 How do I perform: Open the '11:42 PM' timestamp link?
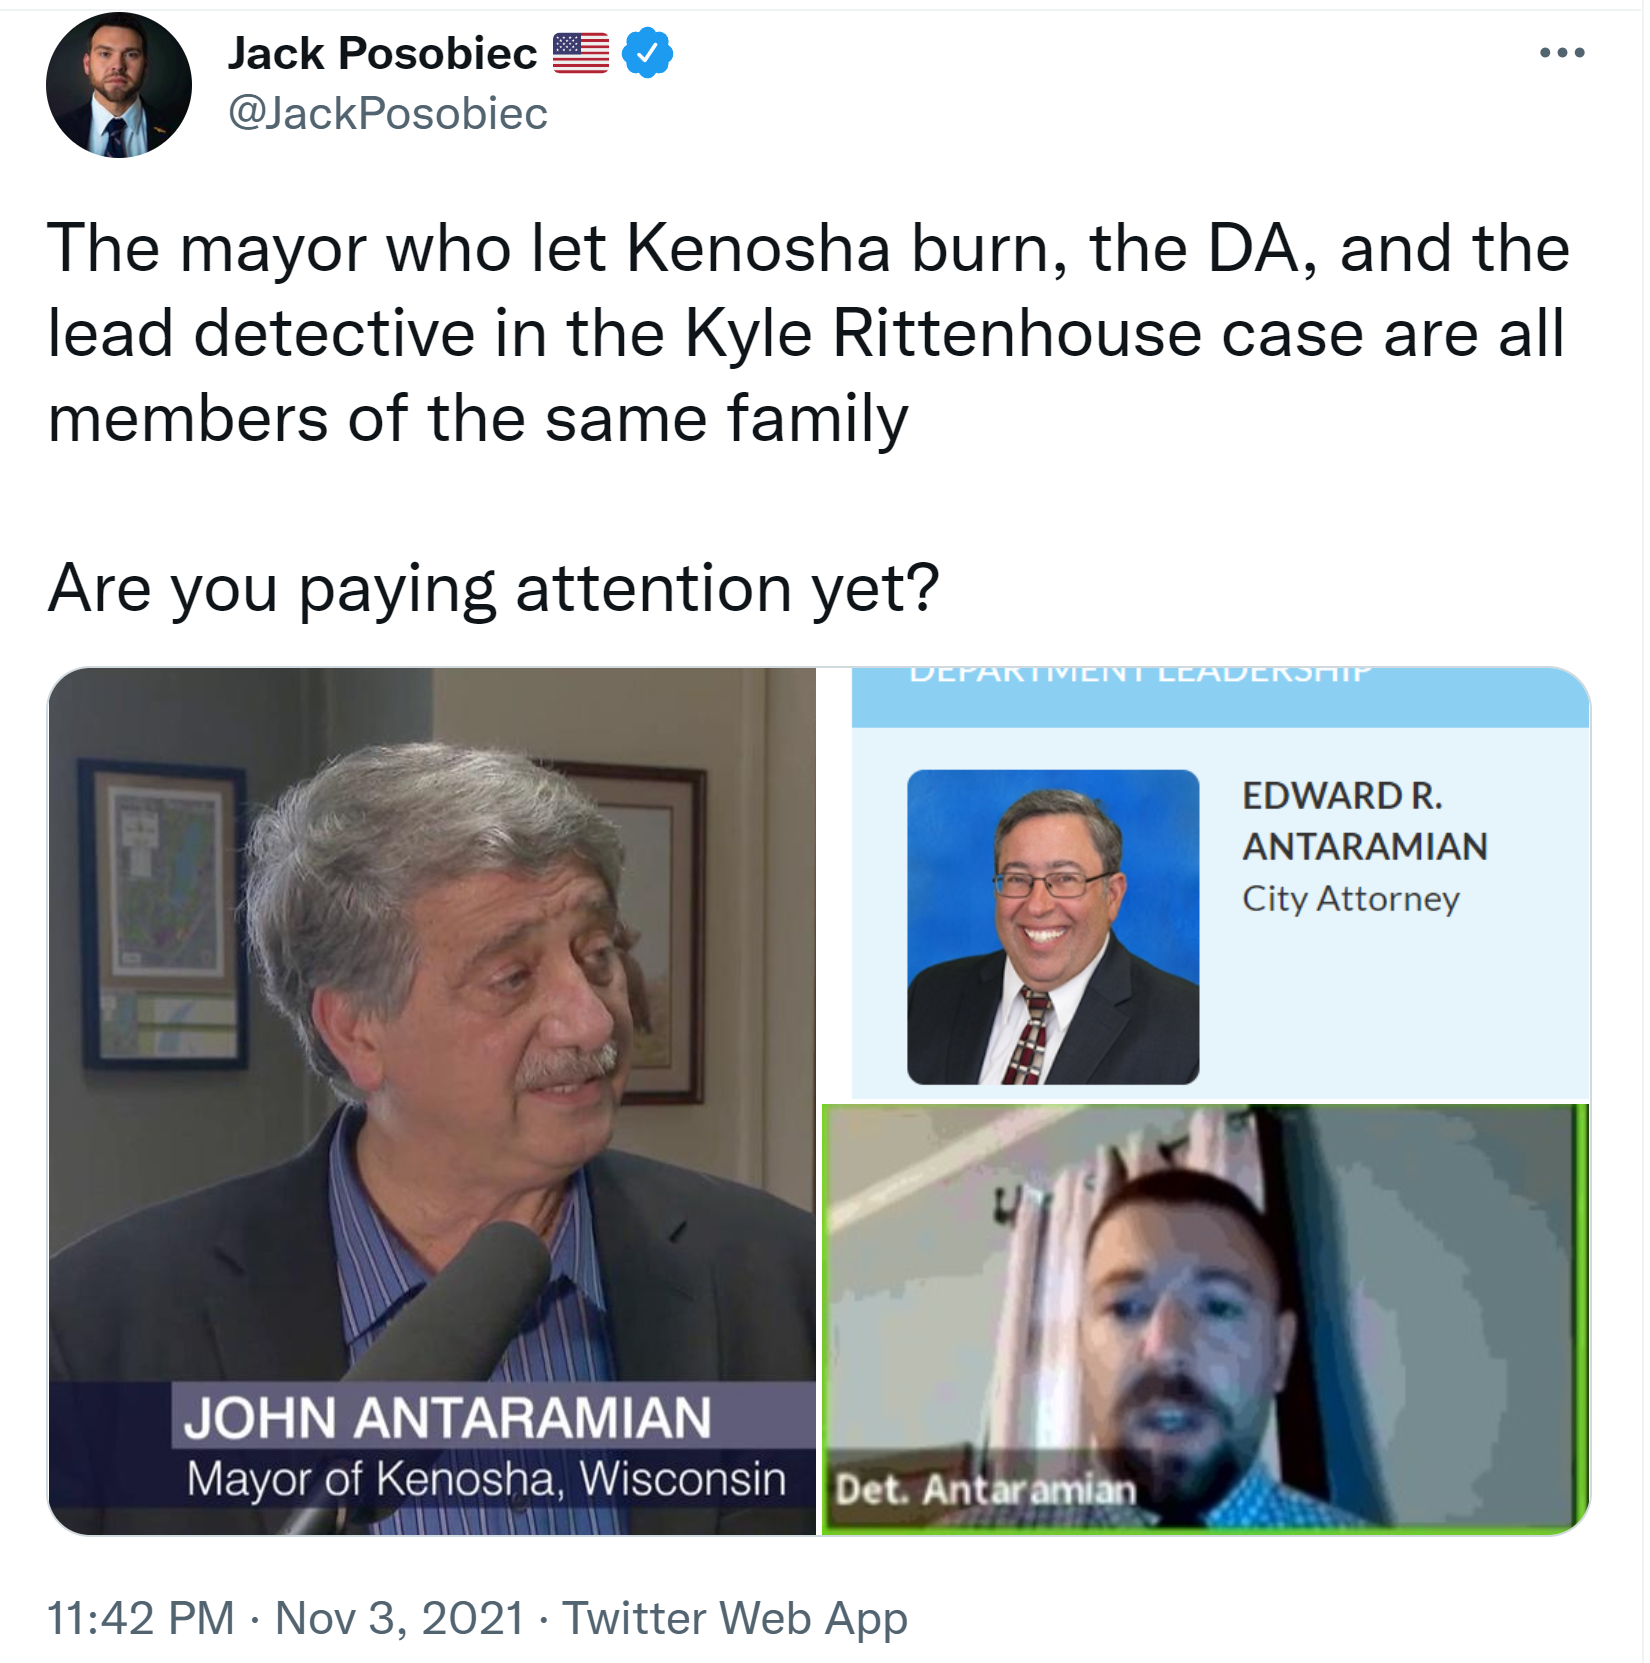coord(141,1618)
